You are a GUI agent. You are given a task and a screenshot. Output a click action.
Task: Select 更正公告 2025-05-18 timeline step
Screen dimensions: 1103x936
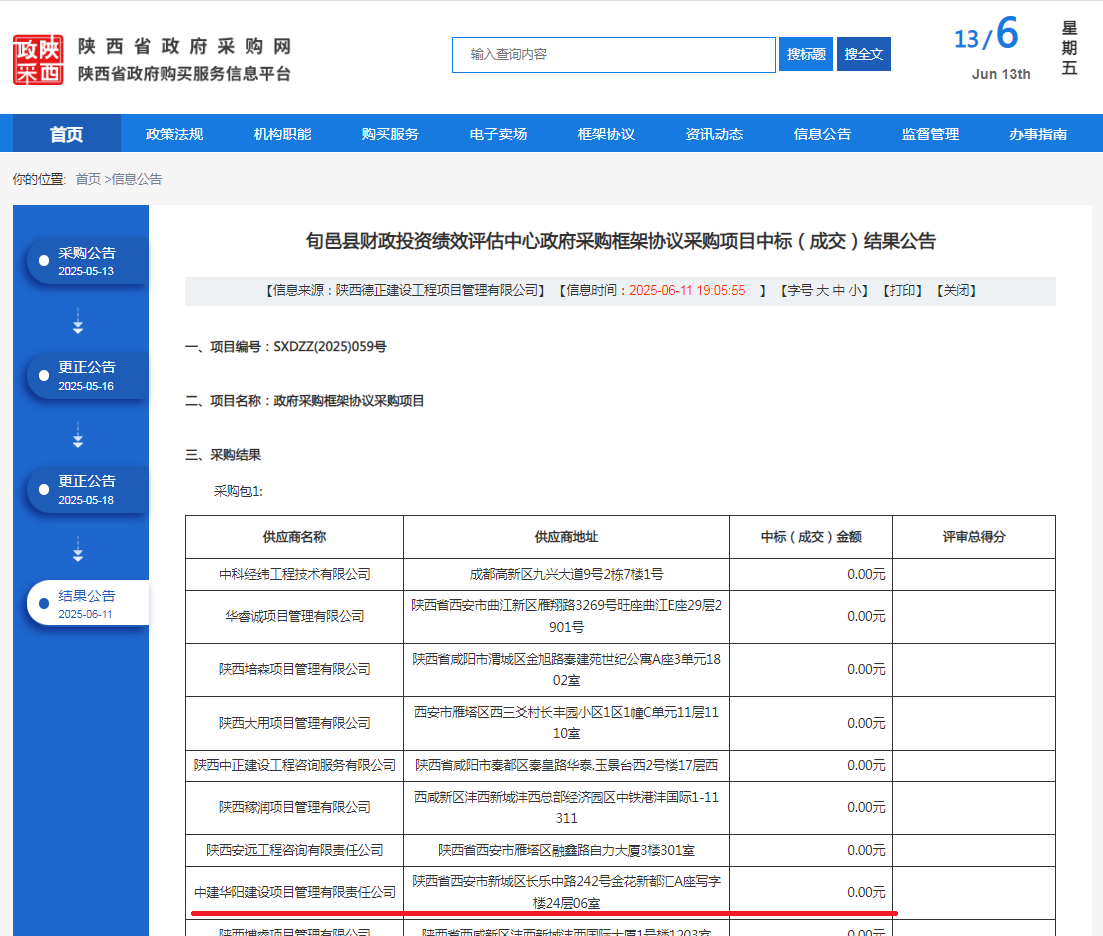pyautogui.click(x=88, y=489)
